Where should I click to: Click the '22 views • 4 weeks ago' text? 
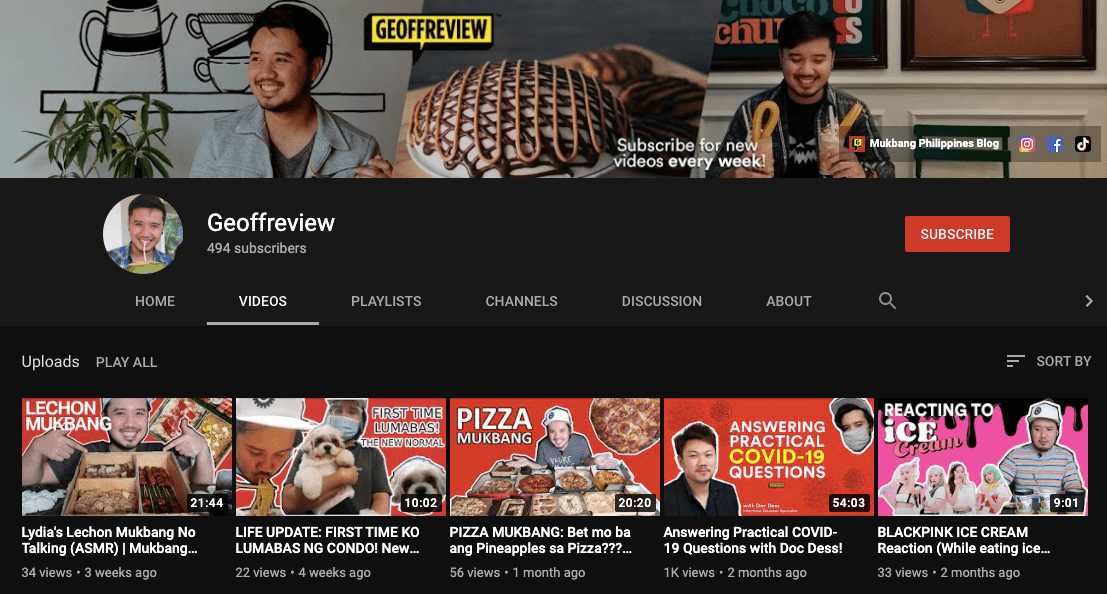[303, 573]
